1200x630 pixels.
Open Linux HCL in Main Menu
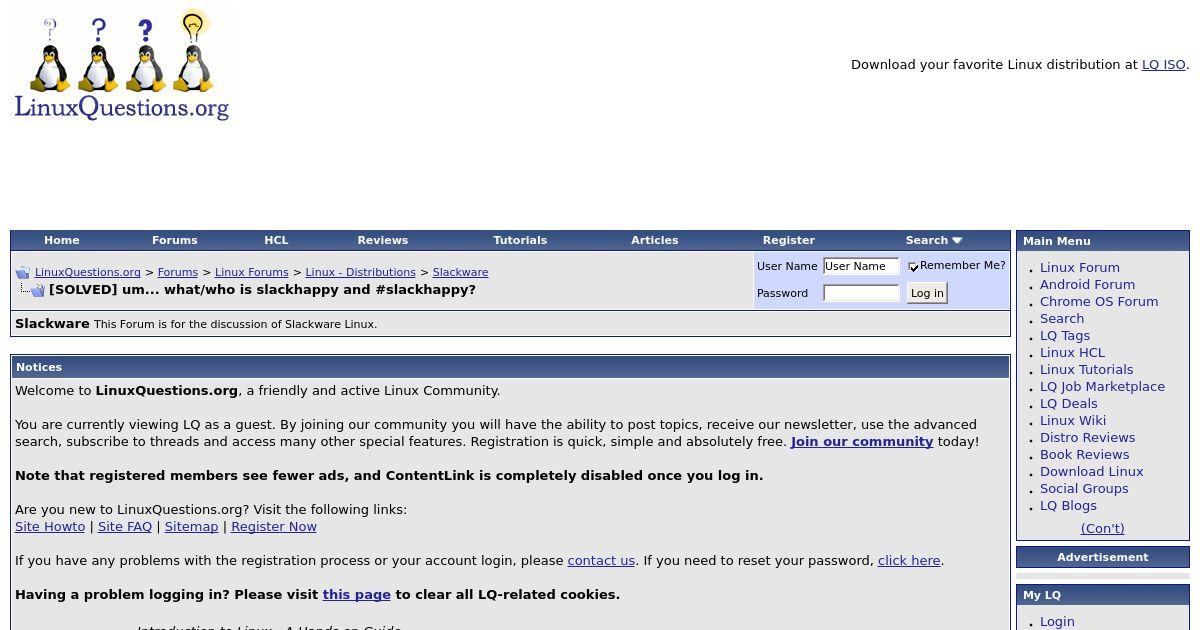pos(1072,353)
